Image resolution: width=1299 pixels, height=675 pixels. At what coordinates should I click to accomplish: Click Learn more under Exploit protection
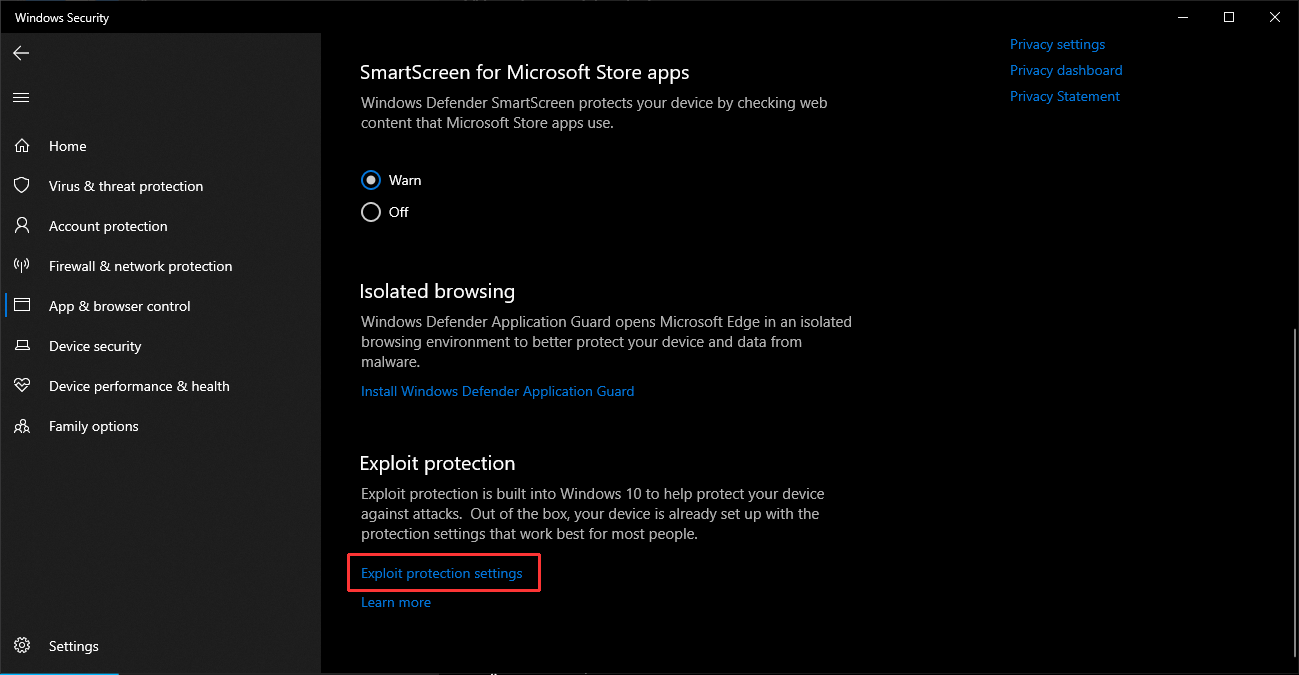pyautogui.click(x=396, y=602)
